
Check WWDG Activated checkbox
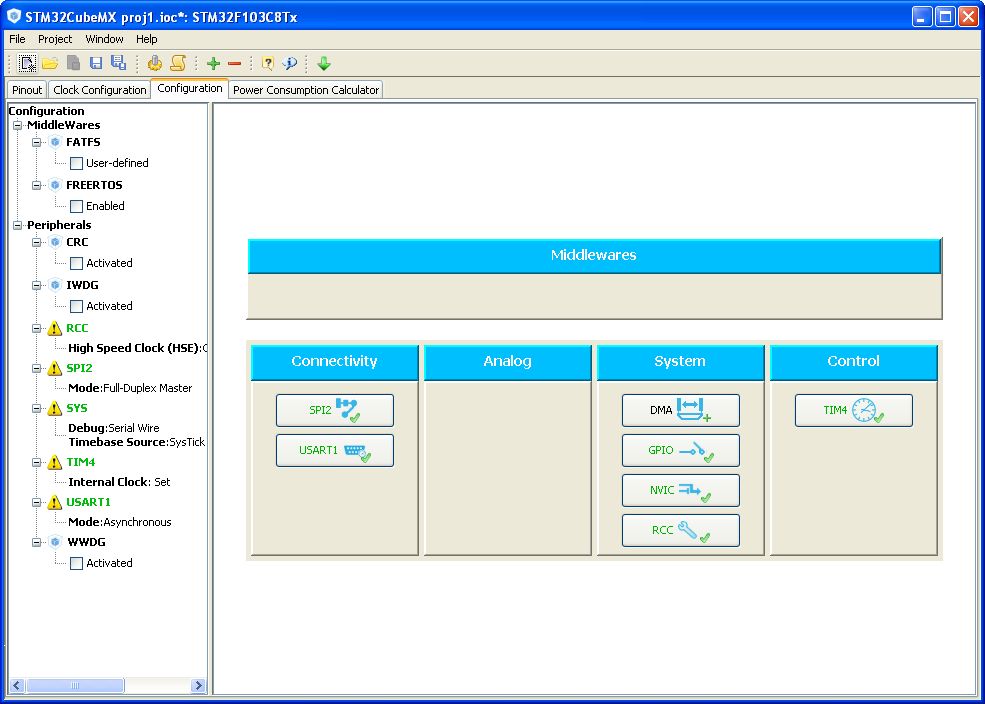(x=77, y=563)
